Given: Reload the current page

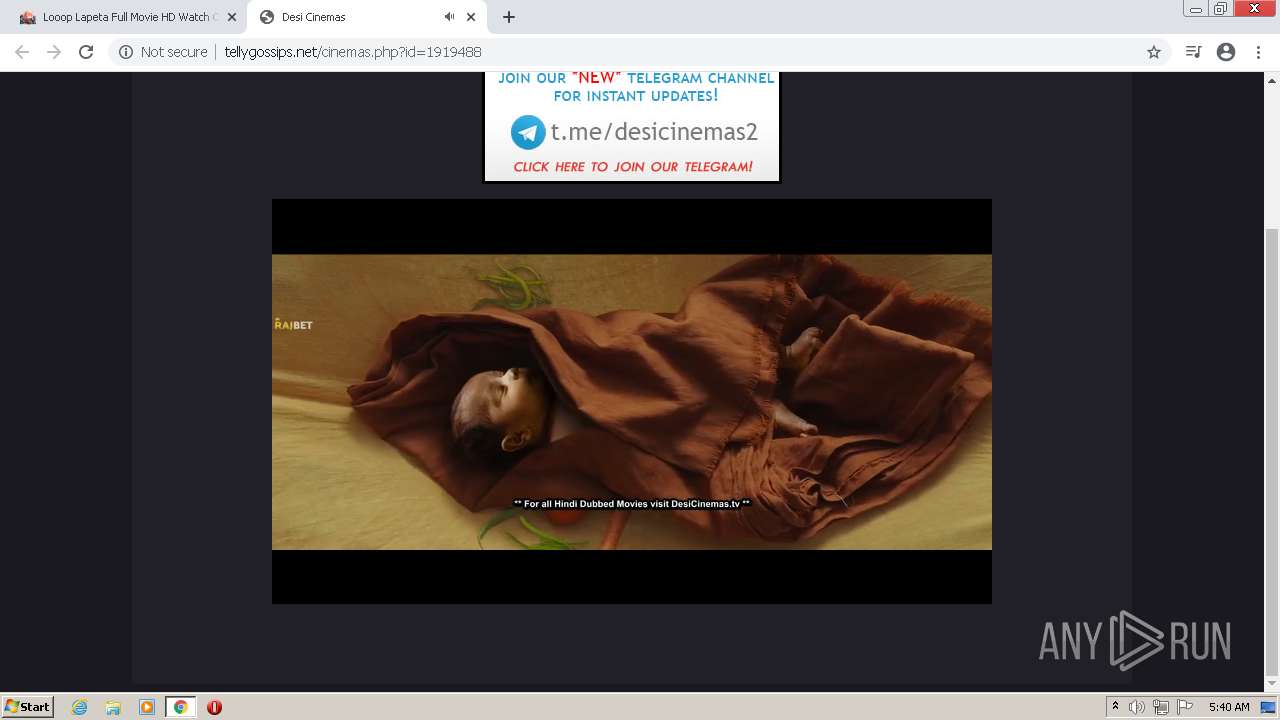Looking at the screenshot, I should [x=86, y=52].
